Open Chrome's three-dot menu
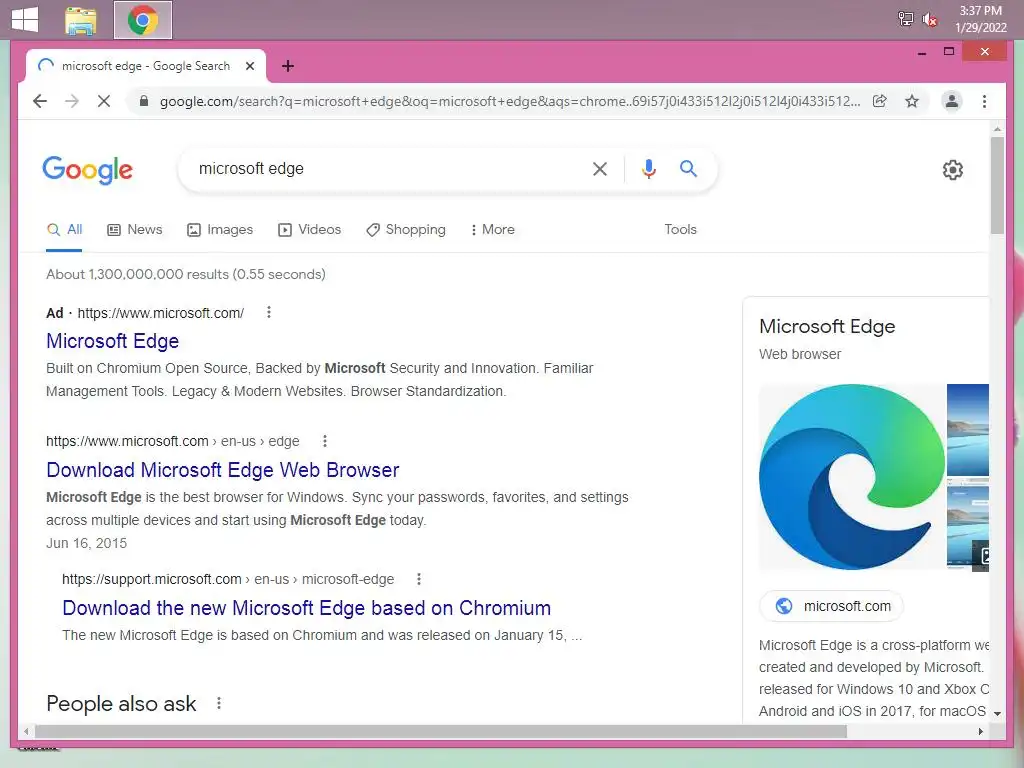This screenshot has height=768, width=1024. point(984,101)
